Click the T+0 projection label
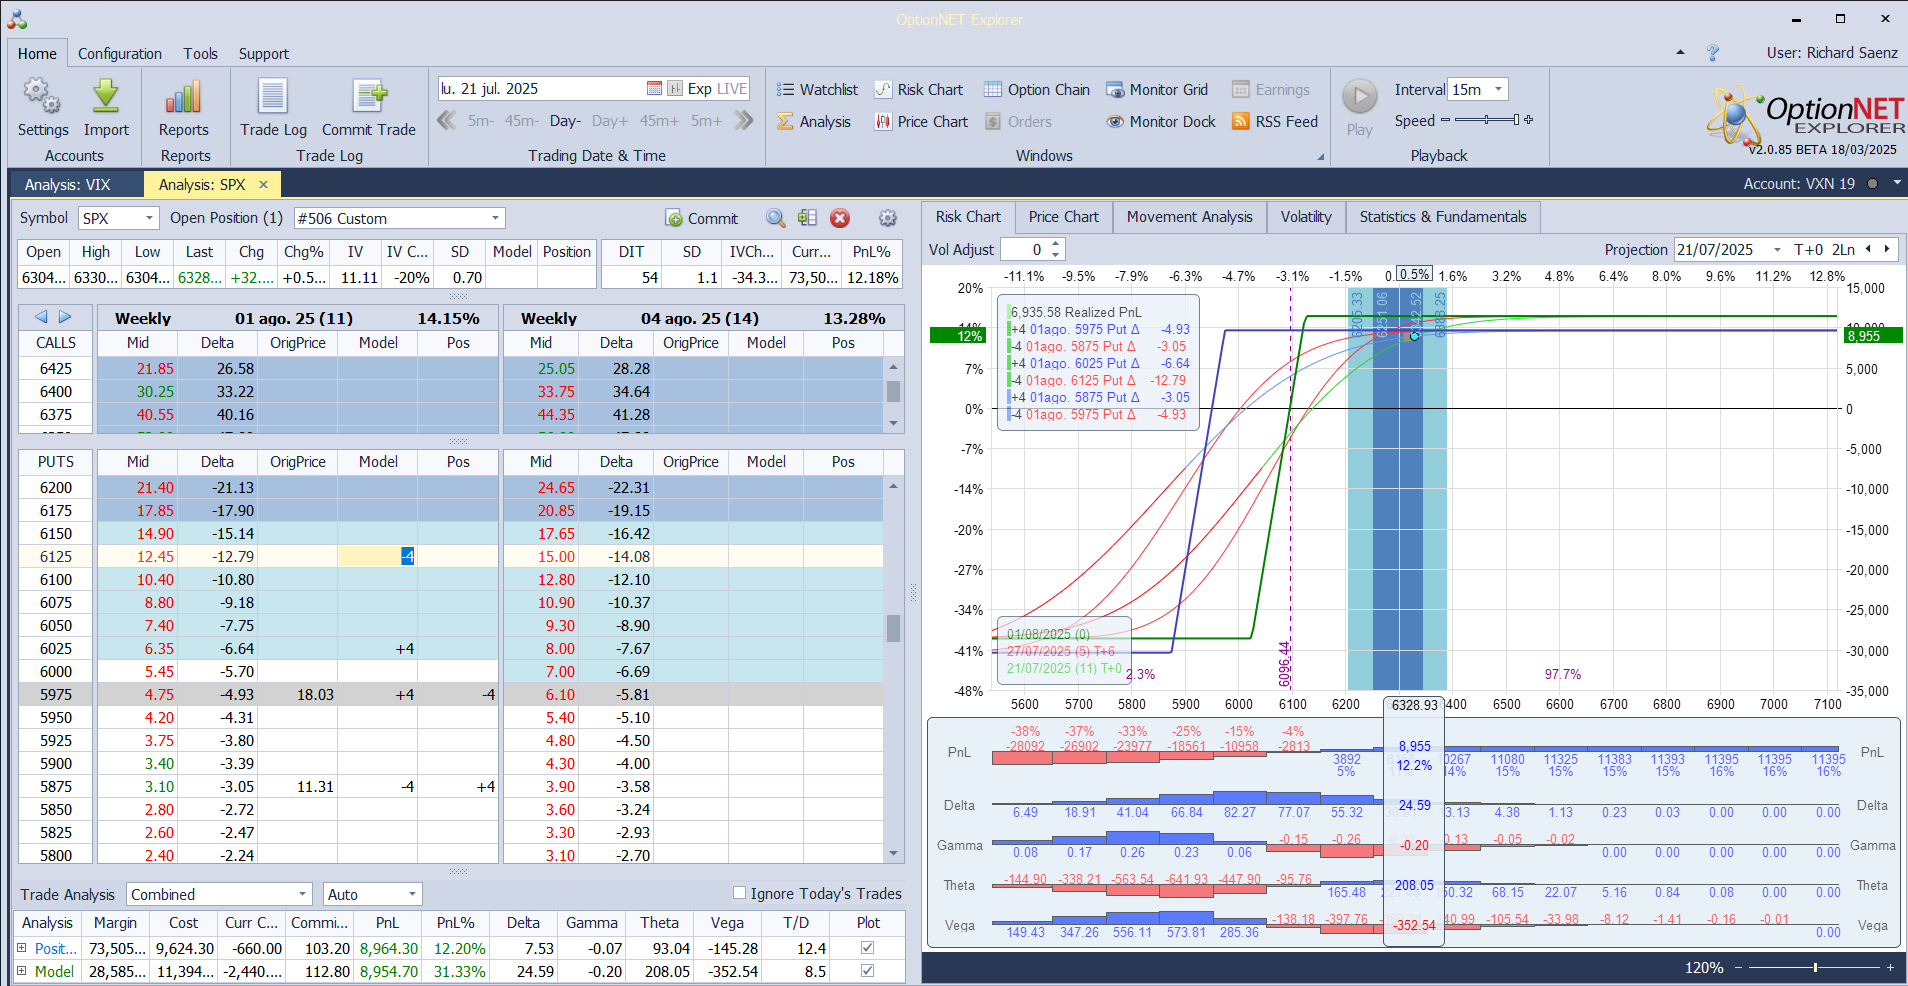This screenshot has height=986, width=1908. [x=1809, y=250]
